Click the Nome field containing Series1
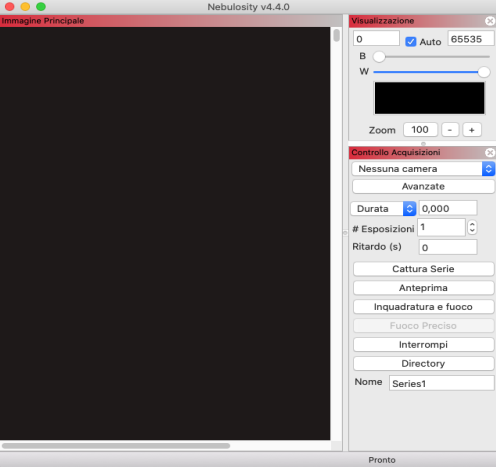Screen dimensions: 496x467 coord(442,383)
